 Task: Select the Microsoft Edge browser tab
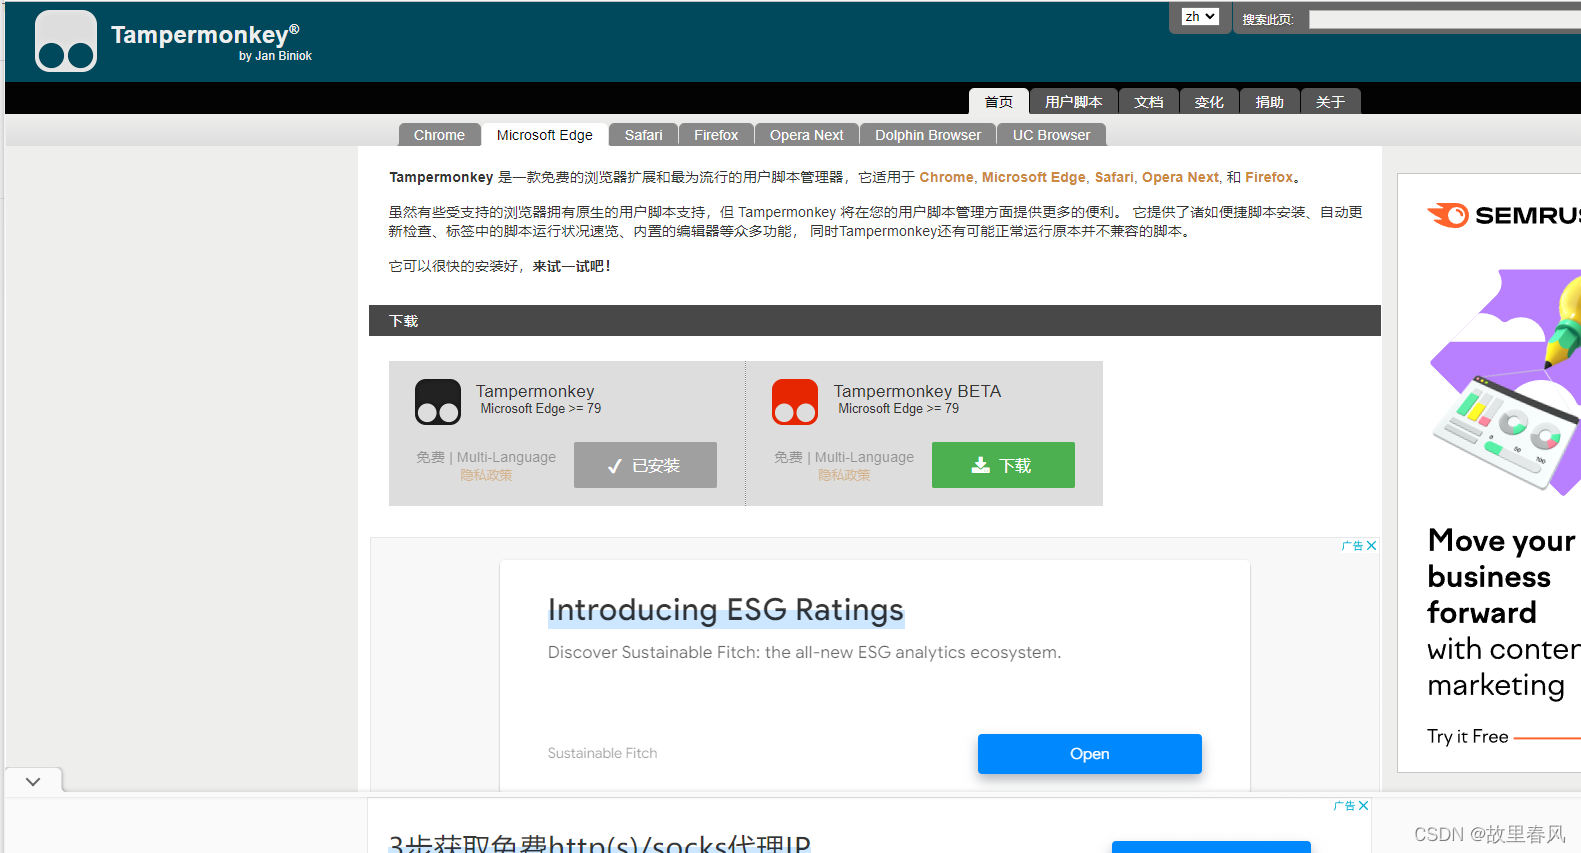[x=545, y=135]
